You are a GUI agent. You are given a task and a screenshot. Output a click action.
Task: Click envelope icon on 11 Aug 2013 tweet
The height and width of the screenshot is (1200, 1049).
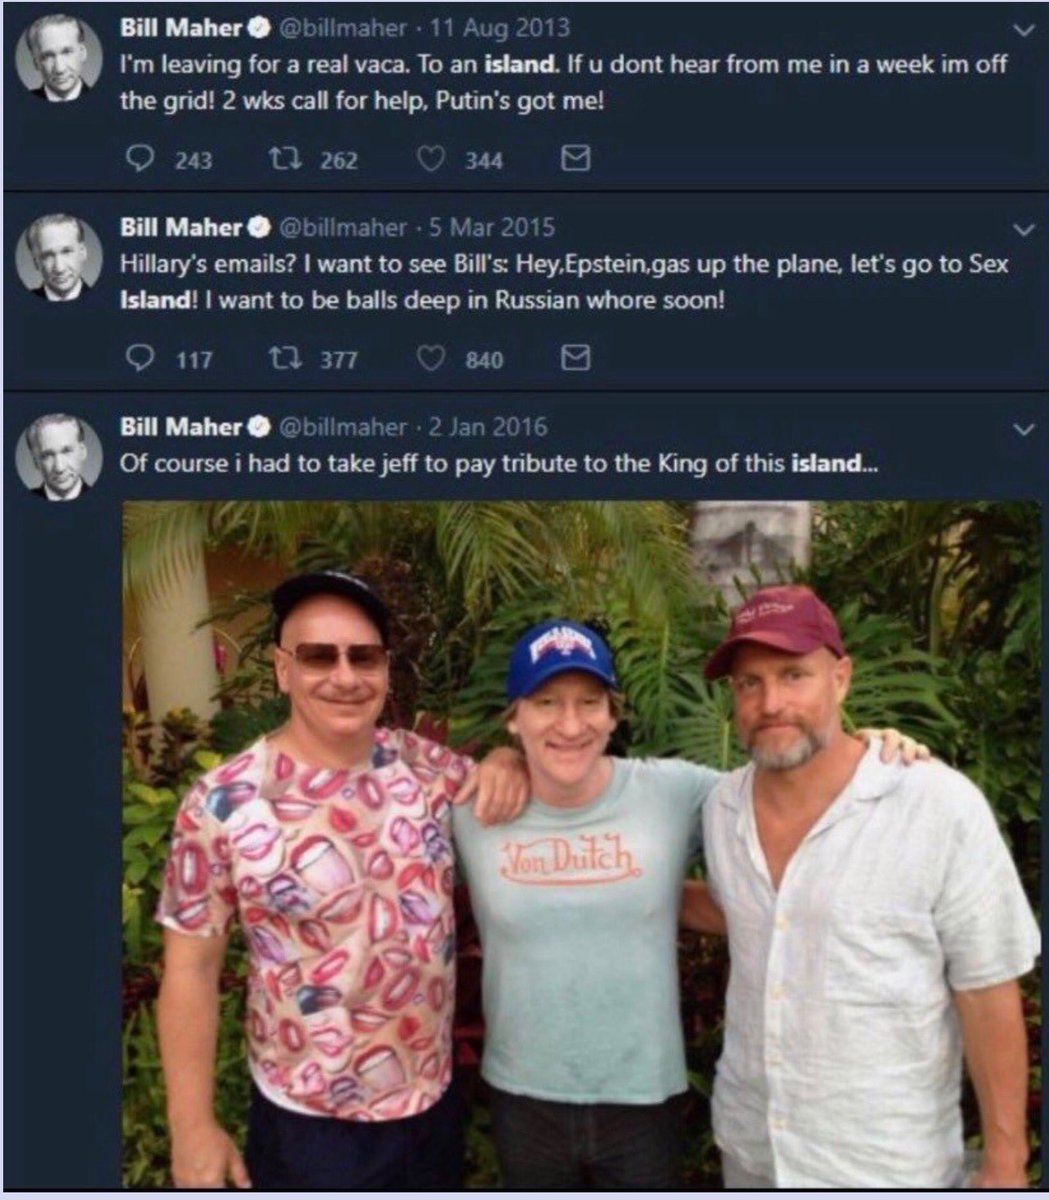point(575,159)
